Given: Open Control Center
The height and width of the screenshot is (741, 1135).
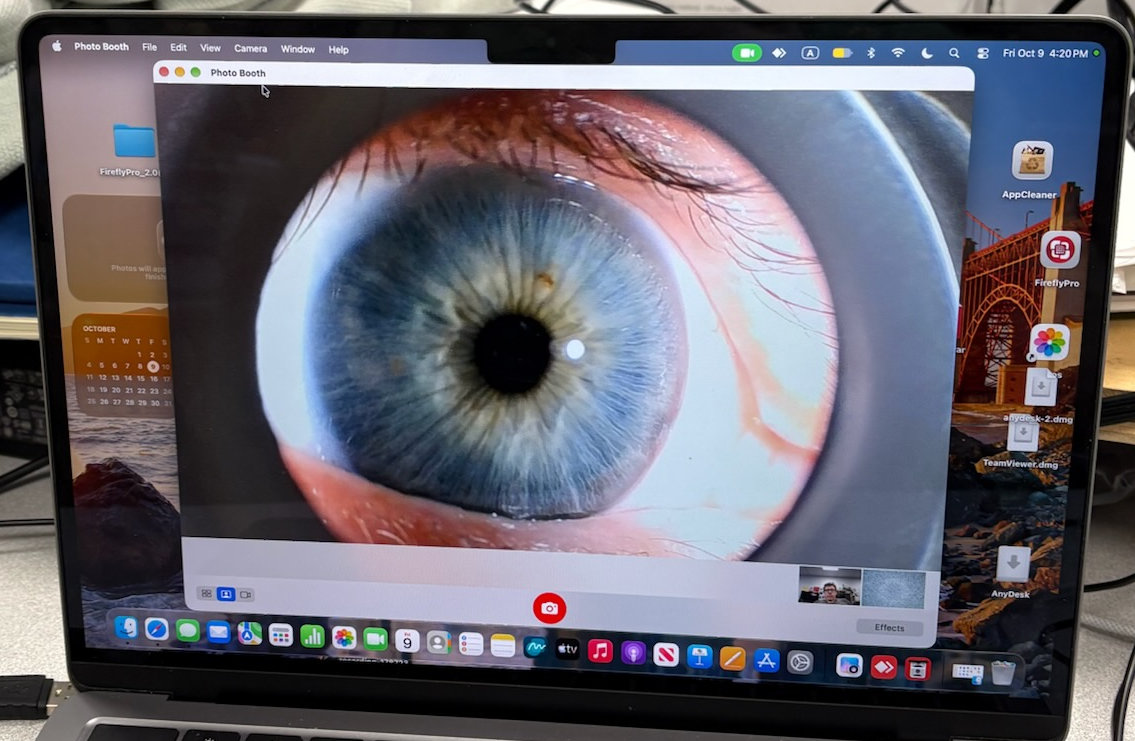Looking at the screenshot, I should 982,54.
